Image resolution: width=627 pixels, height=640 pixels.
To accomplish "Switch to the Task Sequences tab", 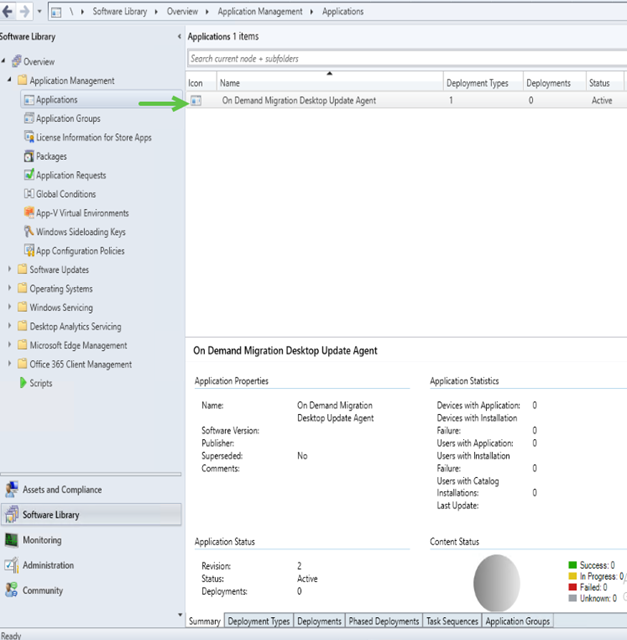I will click(452, 621).
